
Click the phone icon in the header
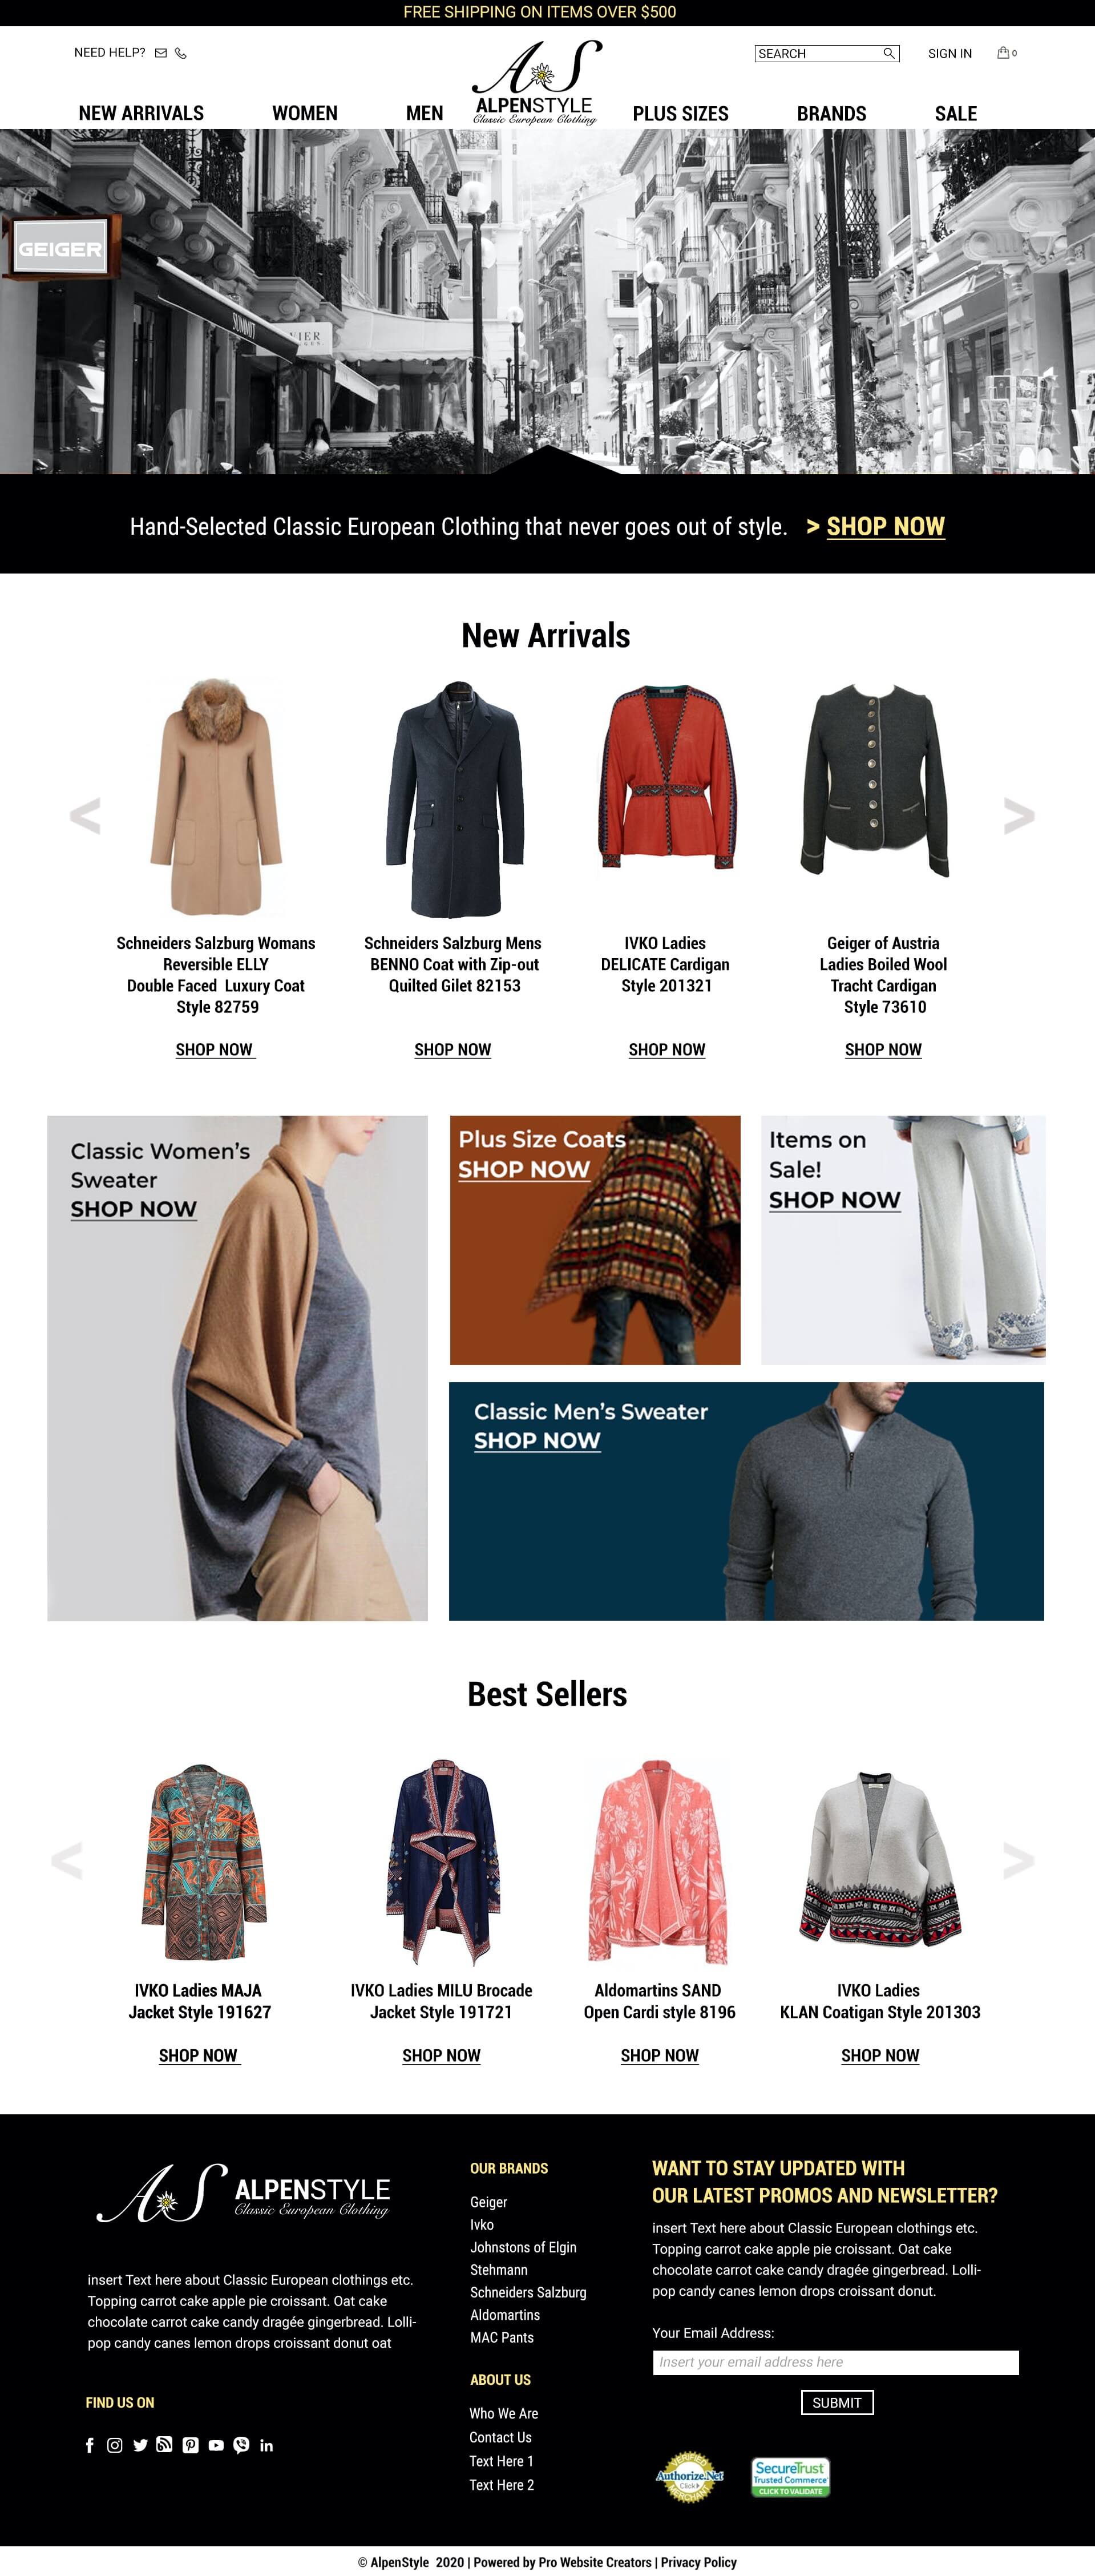181,53
